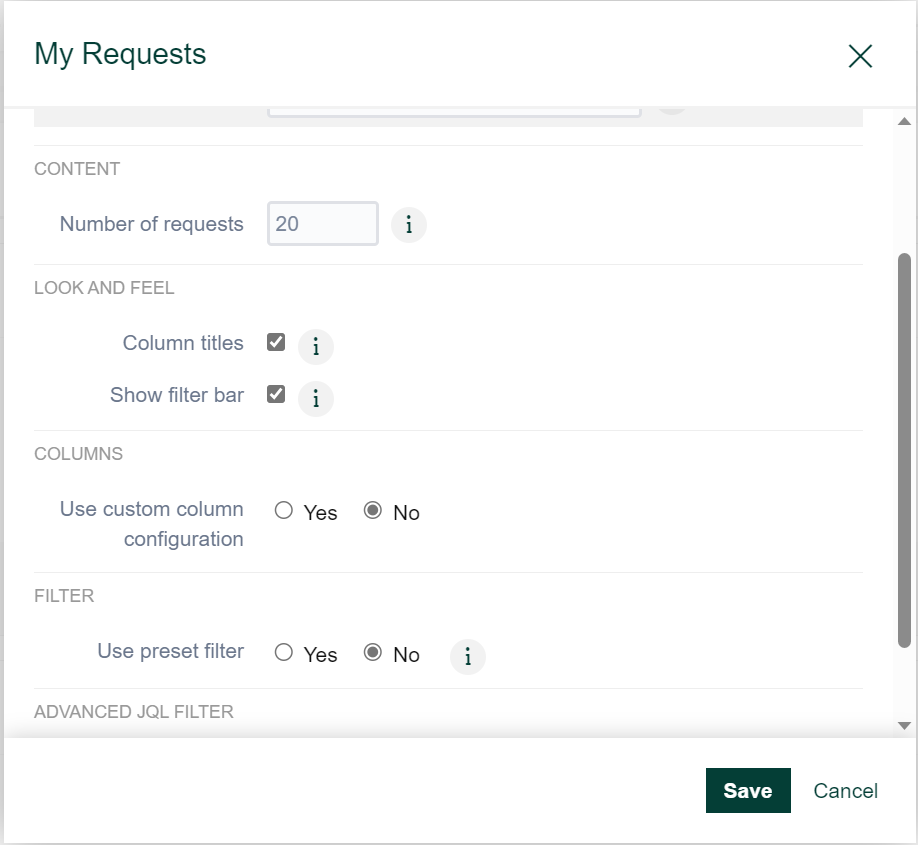Click the info icon beside Use preset filter

(467, 656)
